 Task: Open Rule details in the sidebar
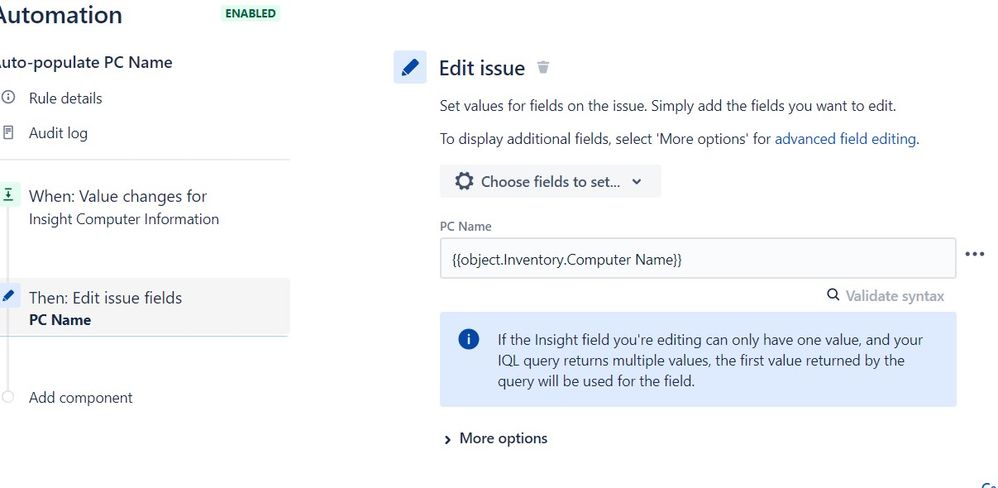(65, 98)
